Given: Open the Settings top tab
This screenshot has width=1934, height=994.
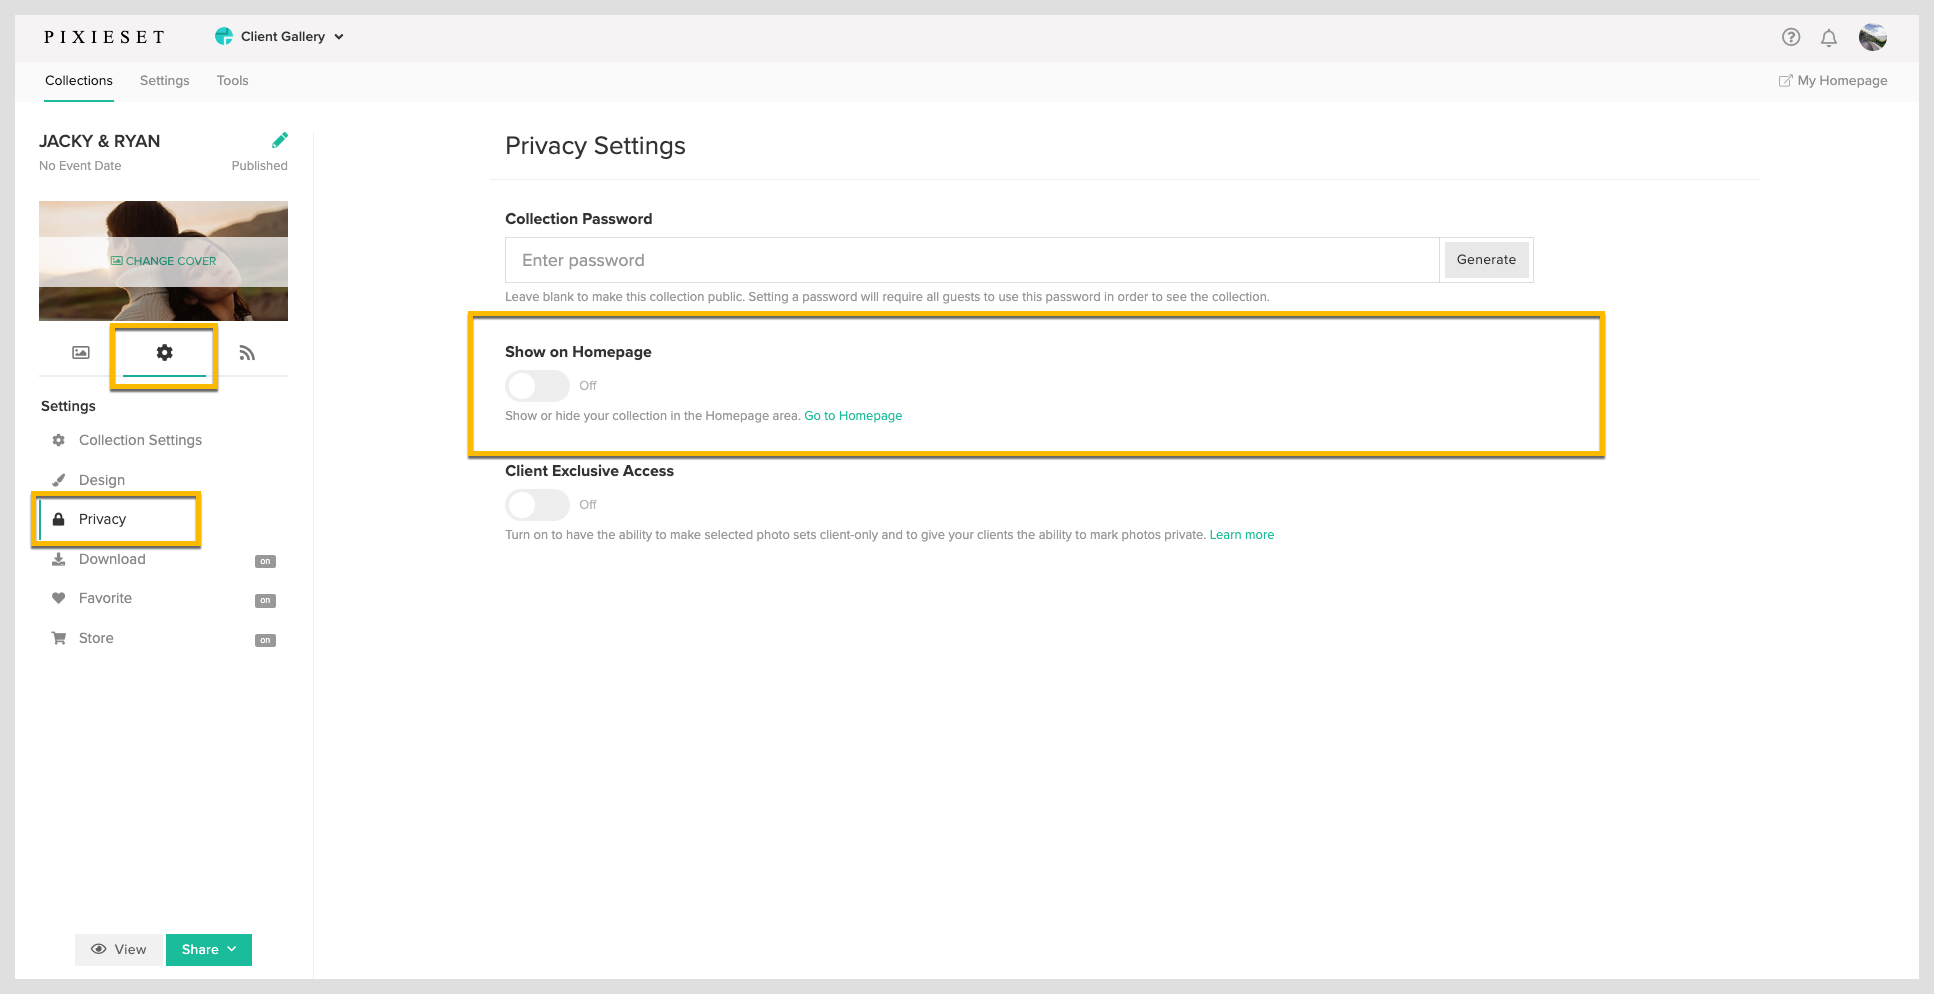Looking at the screenshot, I should pyautogui.click(x=165, y=81).
